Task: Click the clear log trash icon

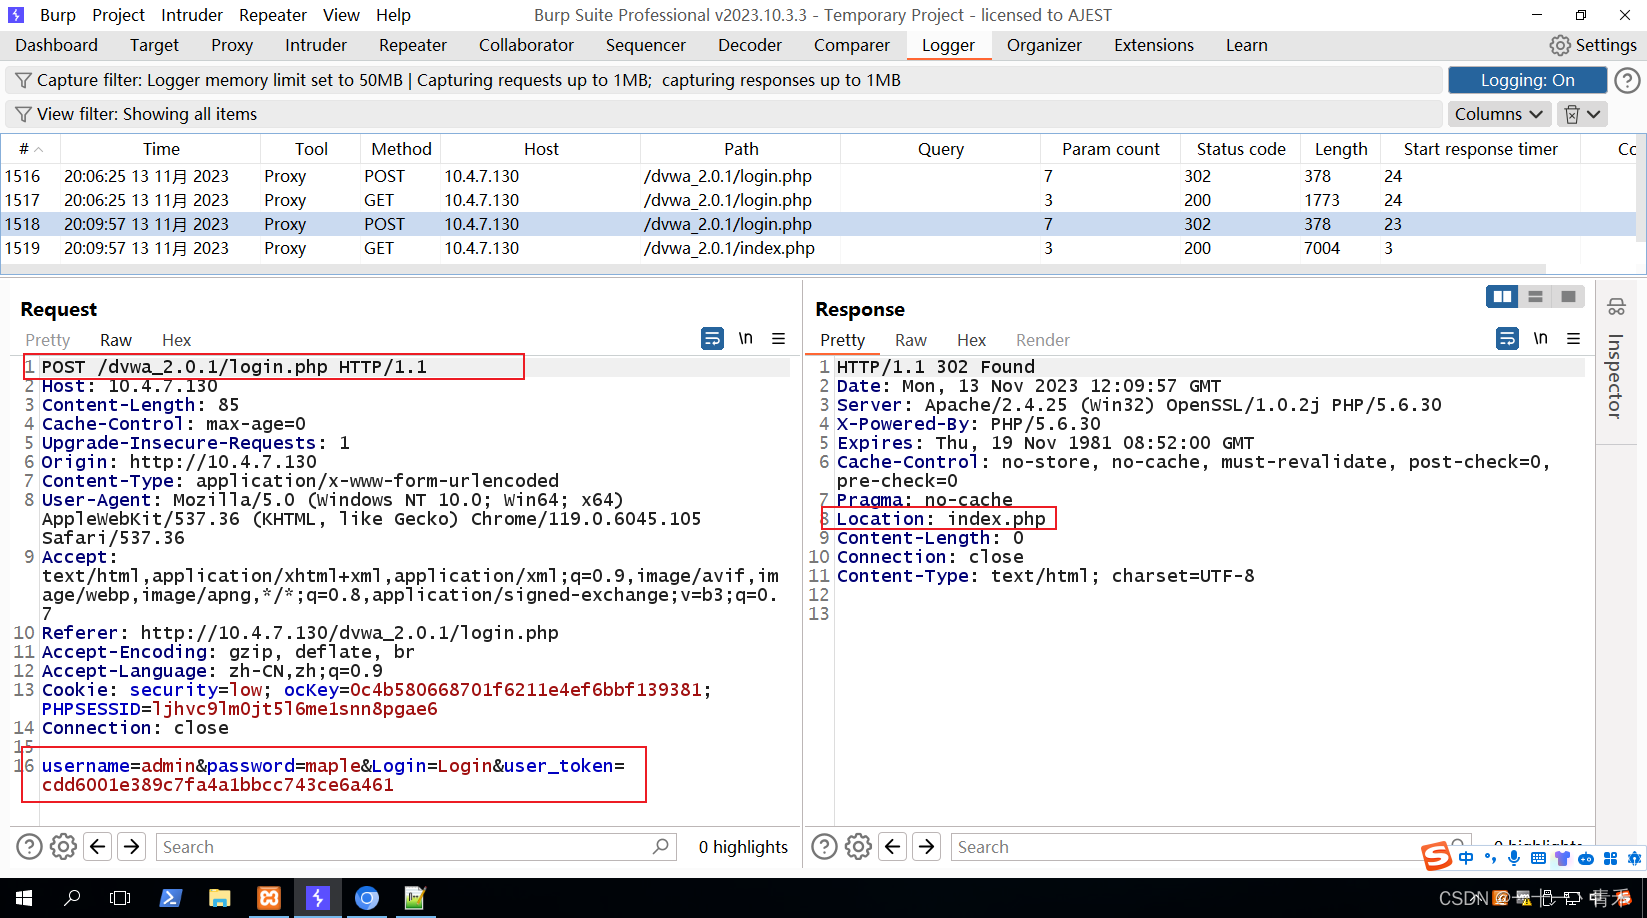Action: click(1572, 114)
